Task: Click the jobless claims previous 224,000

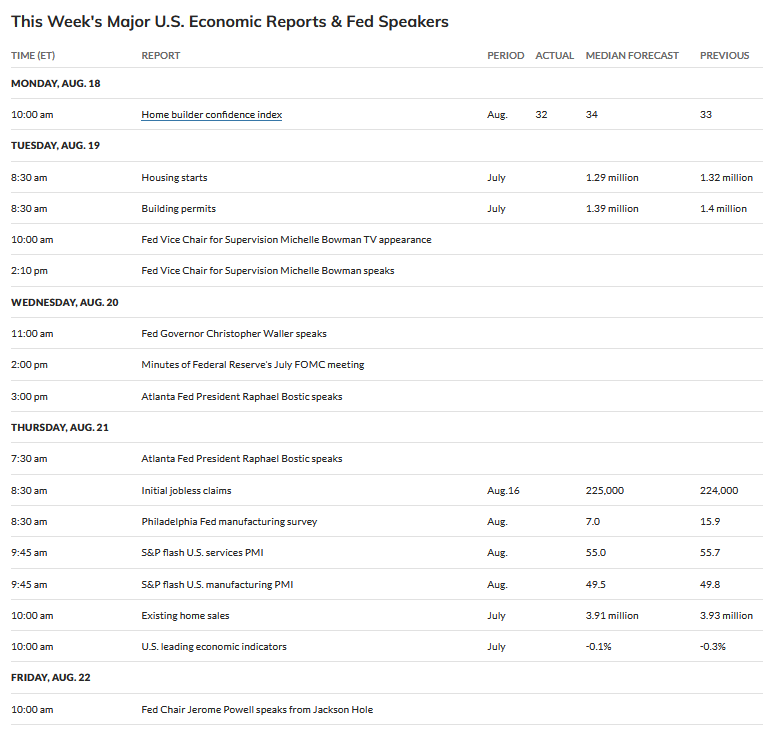Action: tap(719, 490)
